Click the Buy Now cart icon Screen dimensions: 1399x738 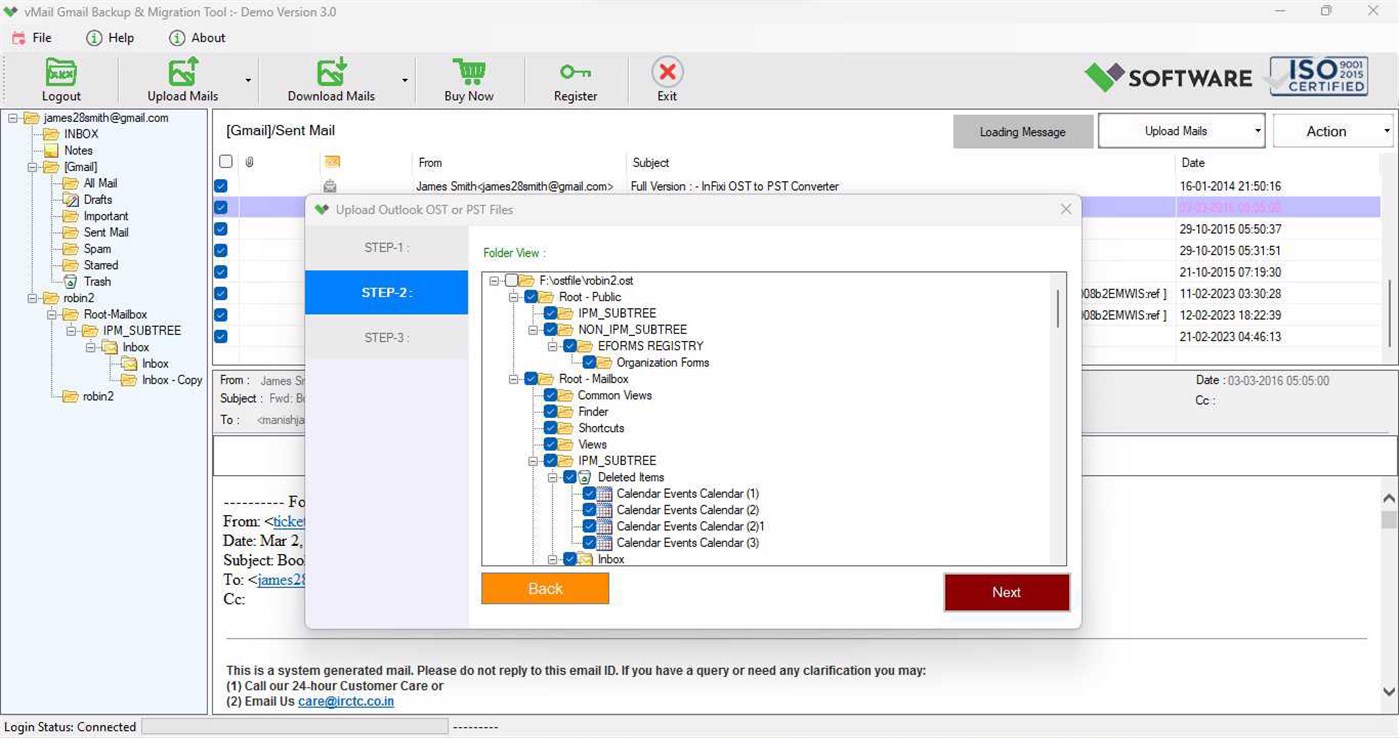(469, 72)
